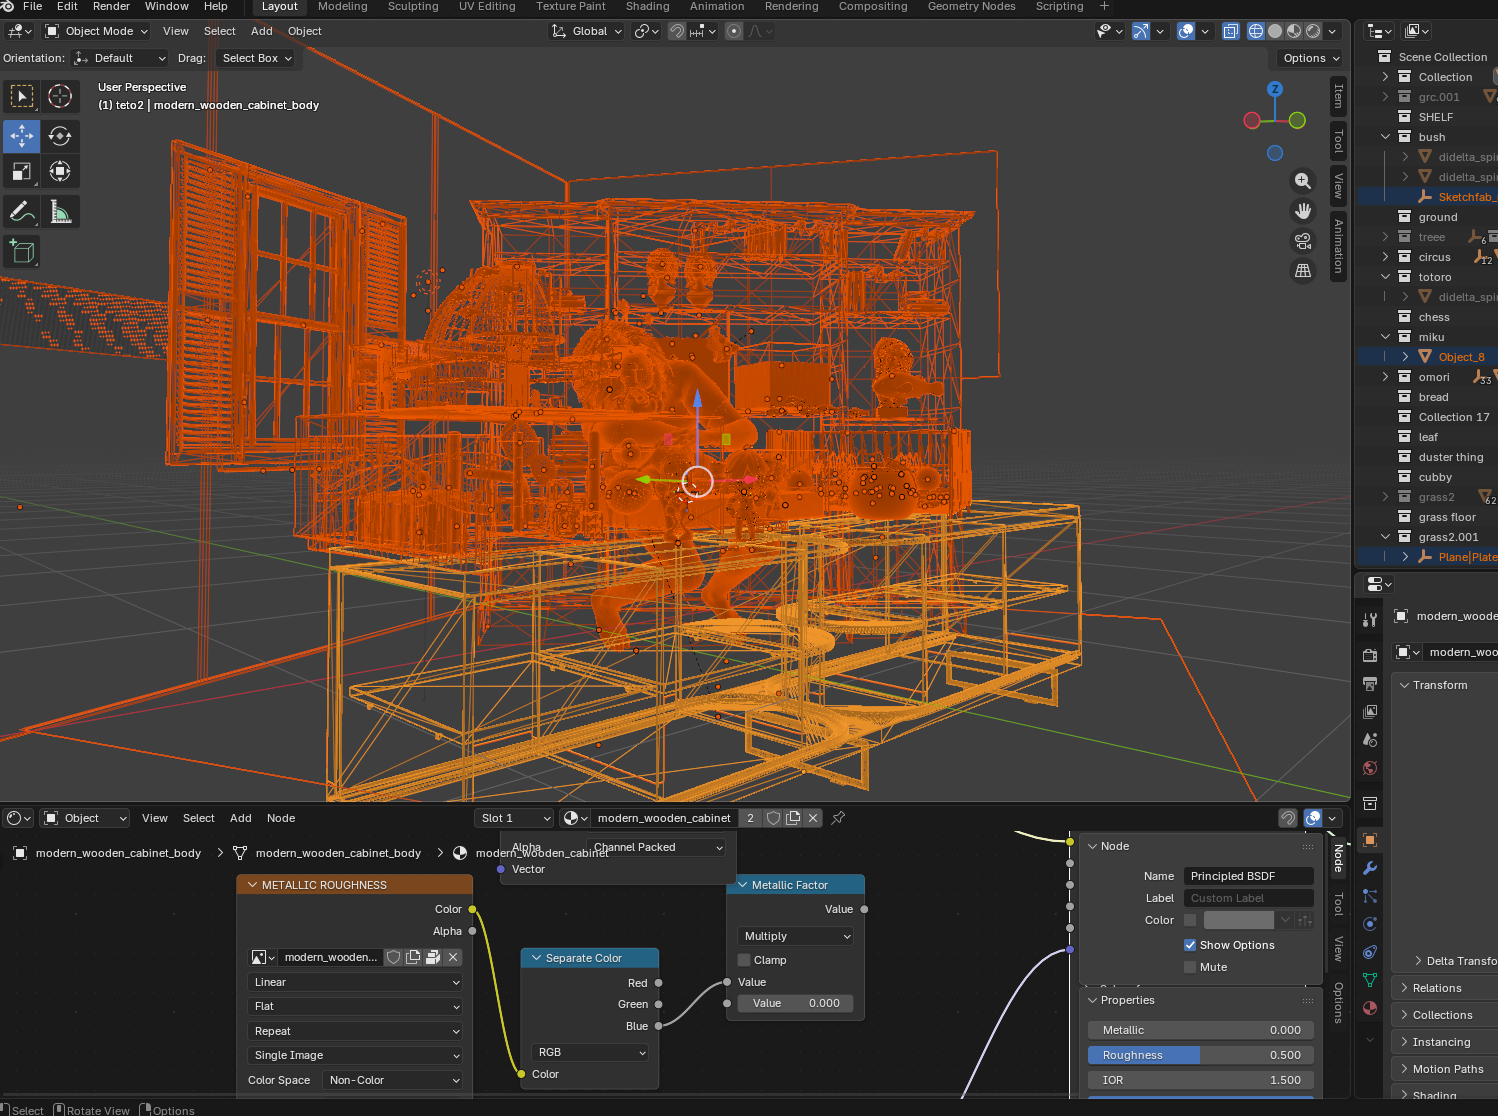Open the World properties globe tab
This screenshot has height=1116, width=1498.
click(1370, 768)
